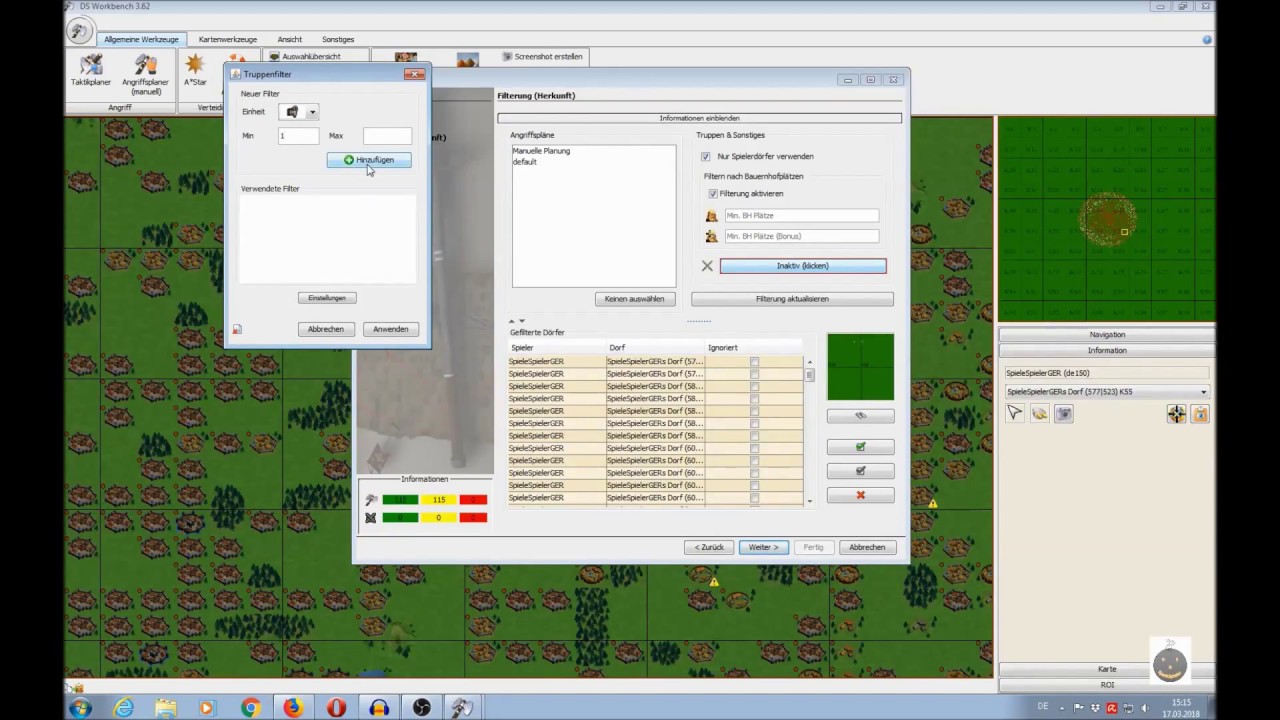Click the X icon left of Inaktiv button
This screenshot has width=1280, height=720.
click(707, 266)
